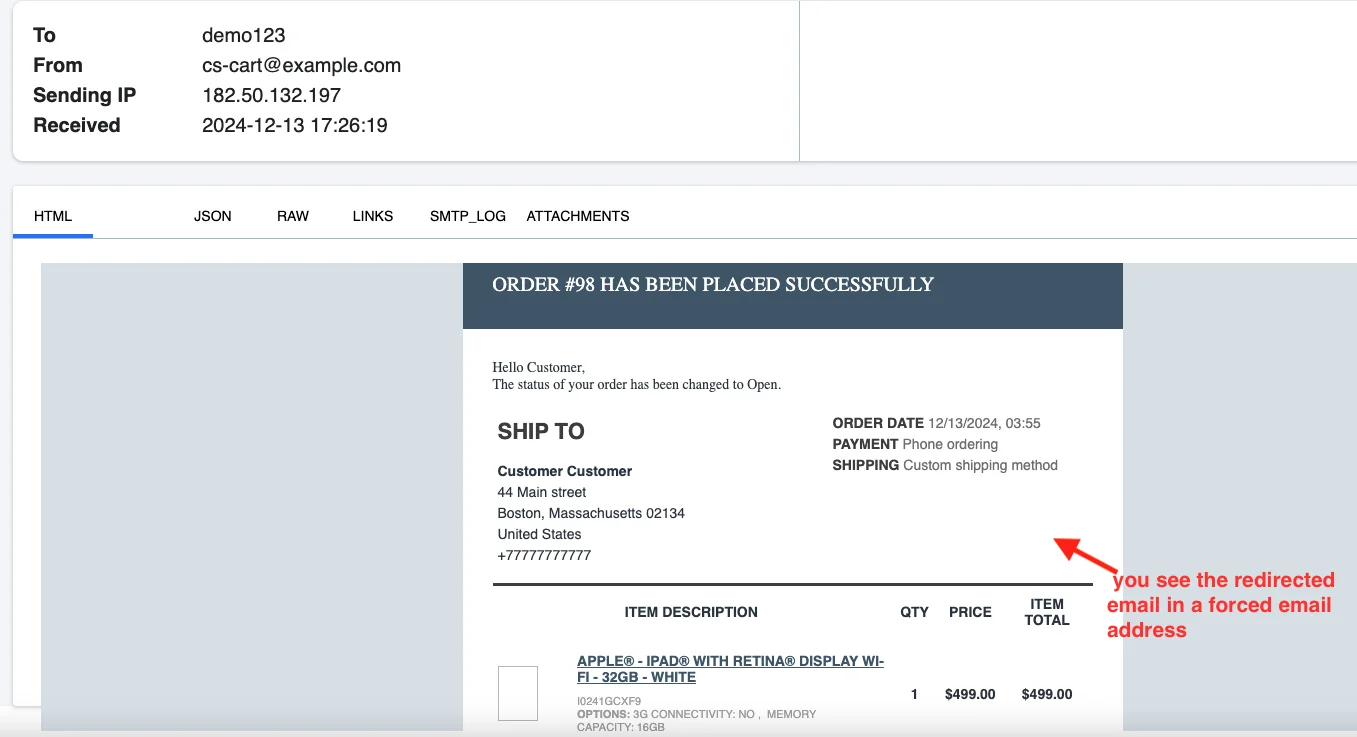1357x737 pixels.
Task: Click the QTY column header
Action: click(x=914, y=612)
